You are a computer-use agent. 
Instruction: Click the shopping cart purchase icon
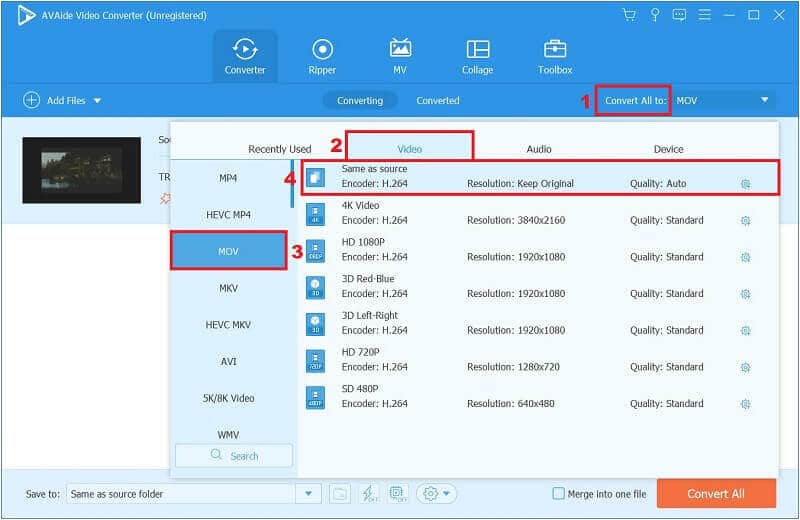pos(629,15)
